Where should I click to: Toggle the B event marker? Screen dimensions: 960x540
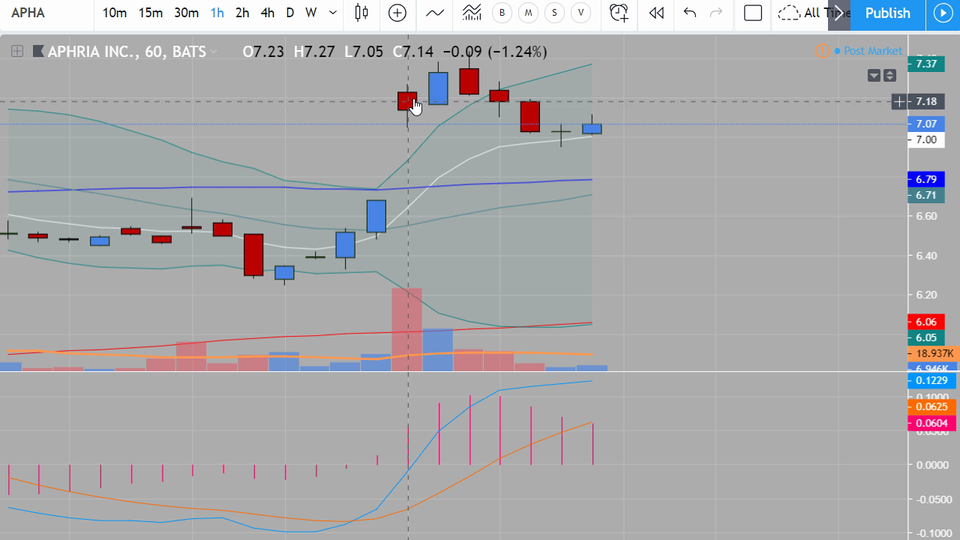pos(502,13)
